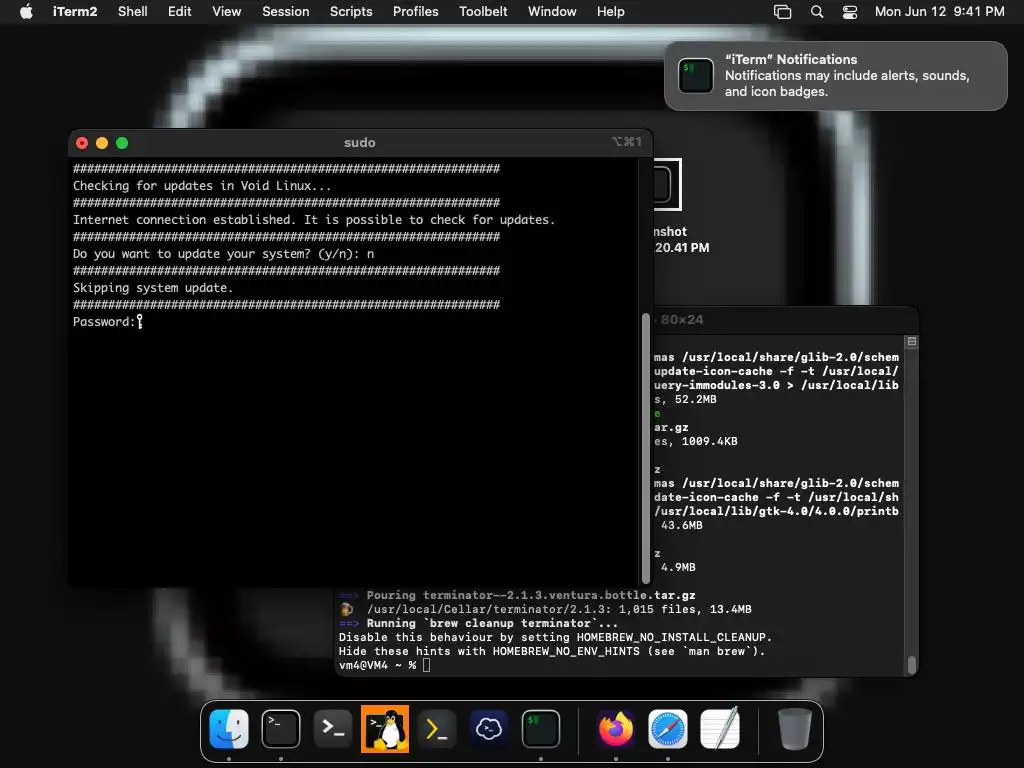Image resolution: width=1024 pixels, height=768 pixels.
Task: Click "Running `brew cleanup terminator`..." line
Action: coord(479,623)
